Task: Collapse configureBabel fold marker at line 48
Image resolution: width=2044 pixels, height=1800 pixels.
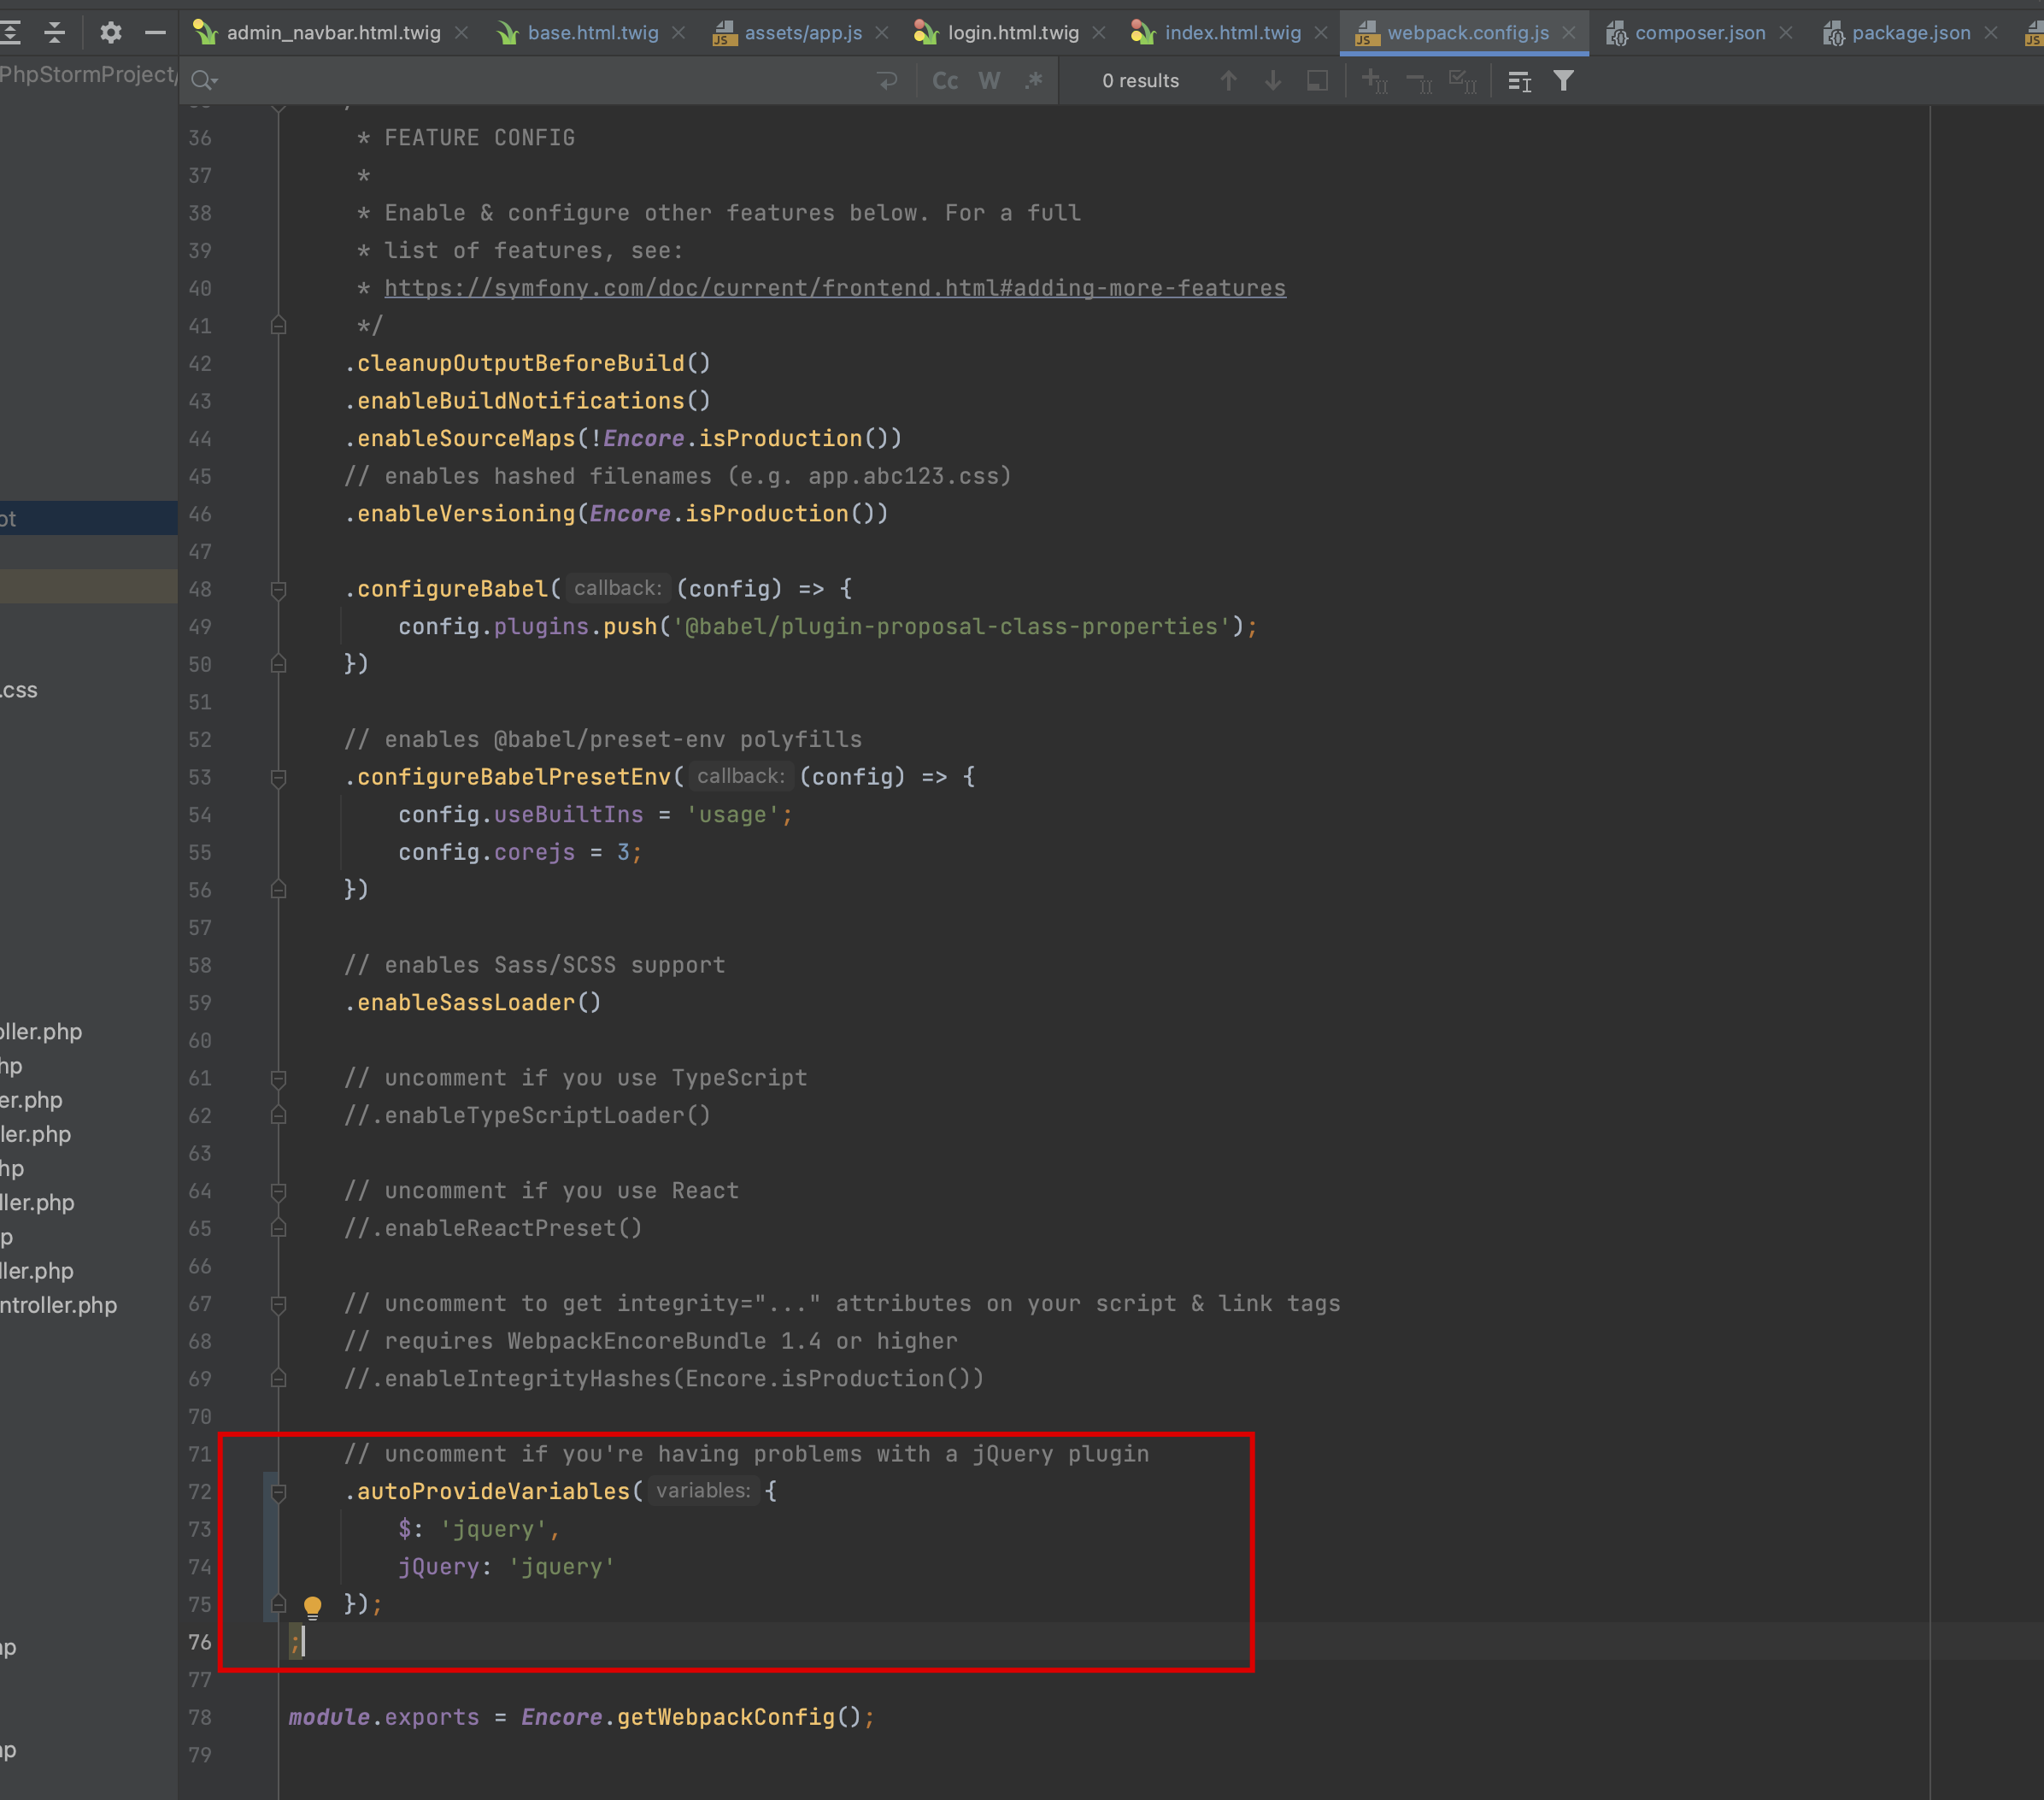Action: click(x=279, y=590)
